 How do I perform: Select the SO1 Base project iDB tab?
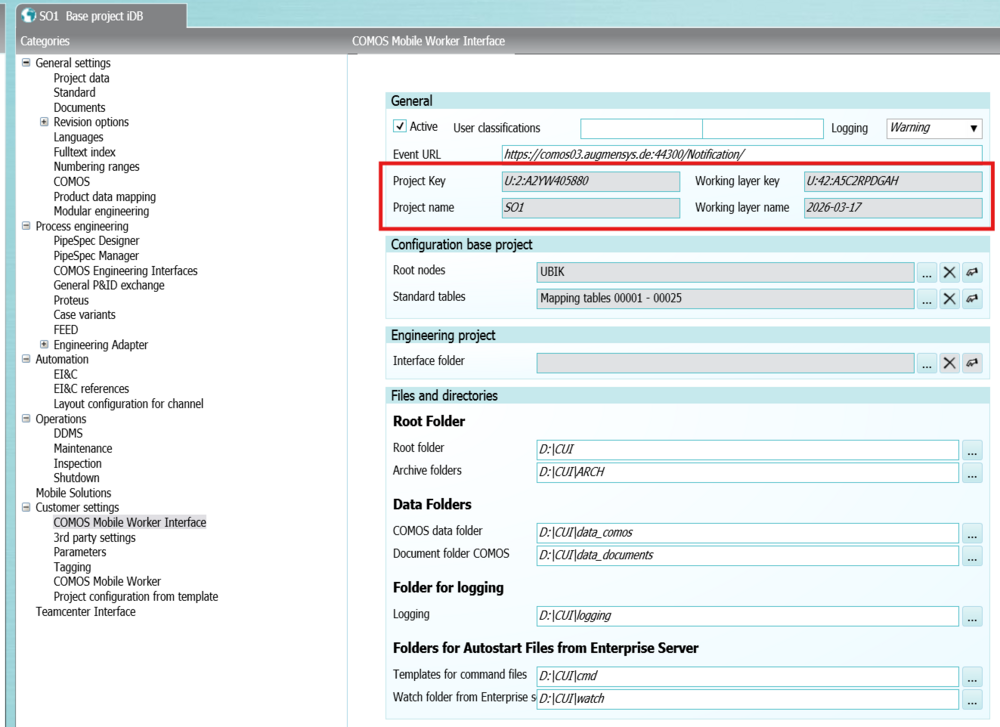tap(102, 16)
